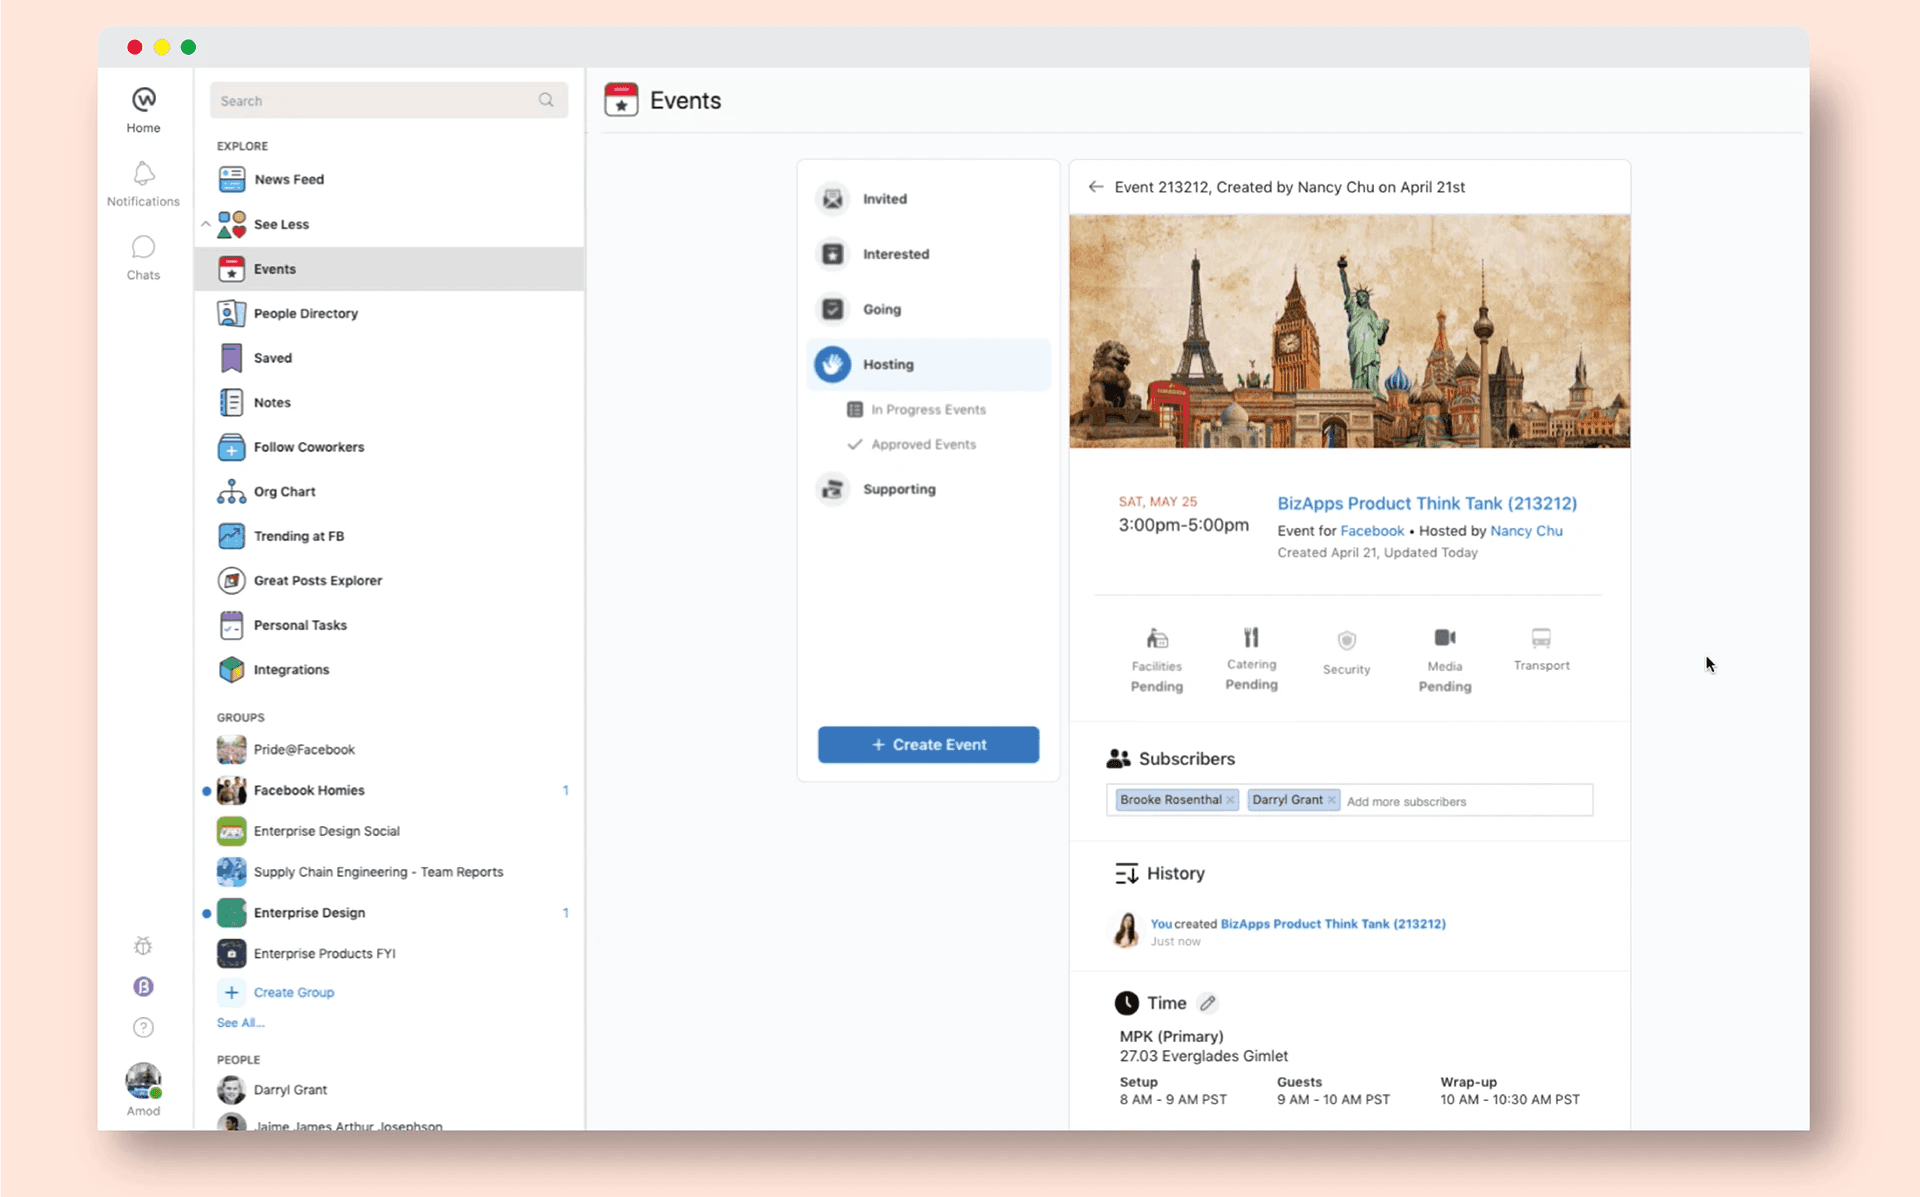Collapse the See Less section
The width and height of the screenshot is (1920, 1197).
281,224
